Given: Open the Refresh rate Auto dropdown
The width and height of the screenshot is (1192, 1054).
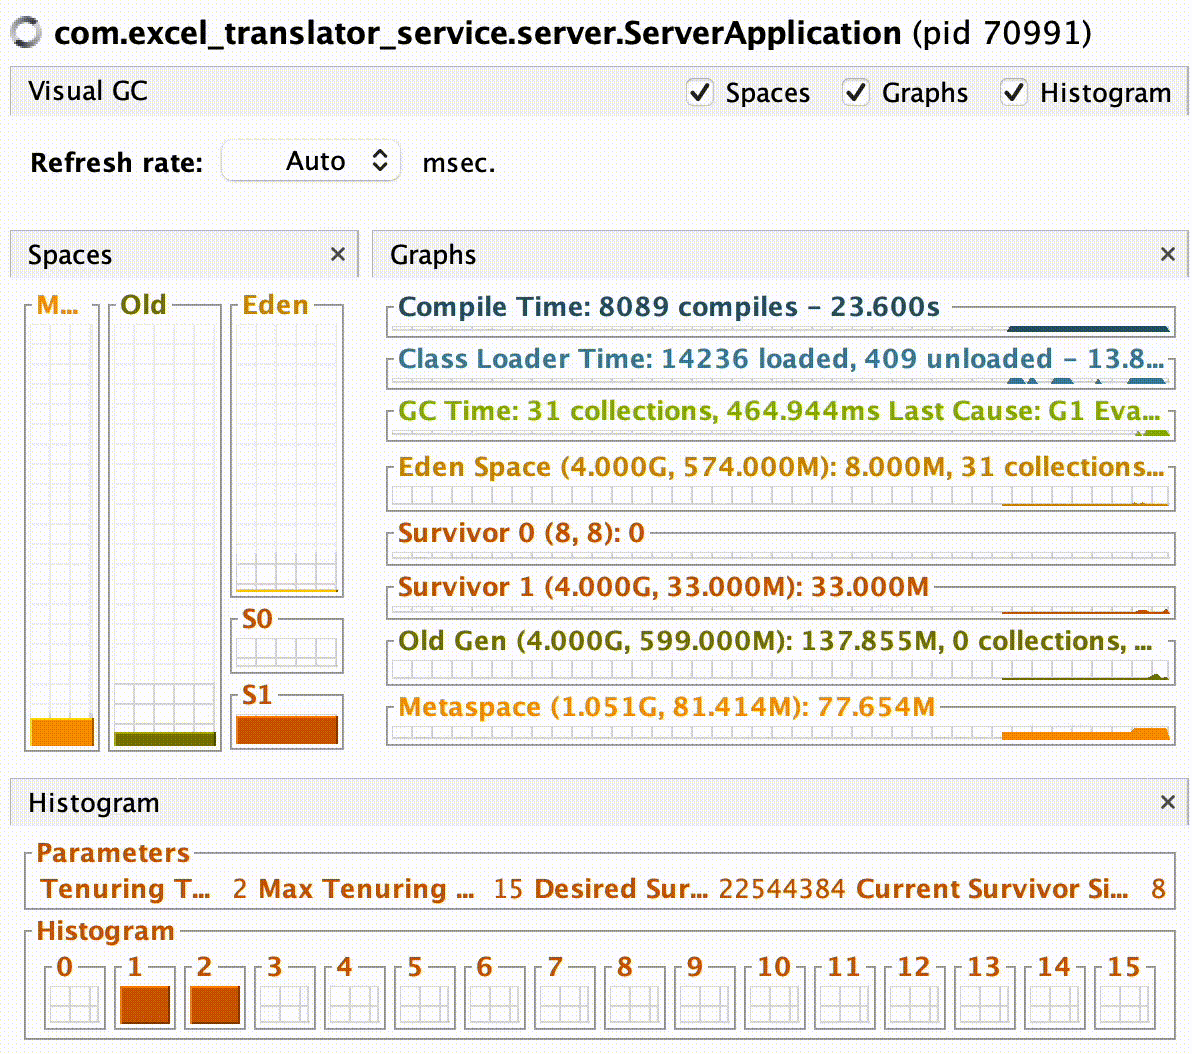Looking at the screenshot, I should [311, 160].
